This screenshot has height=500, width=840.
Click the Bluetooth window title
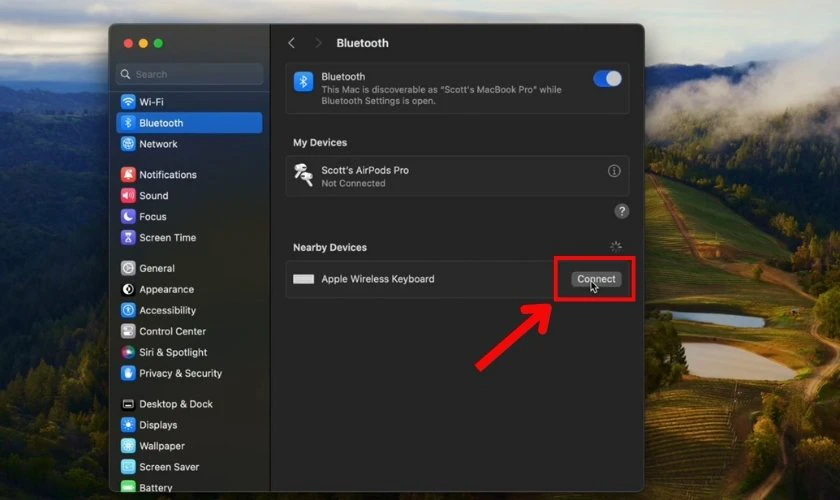tap(362, 43)
